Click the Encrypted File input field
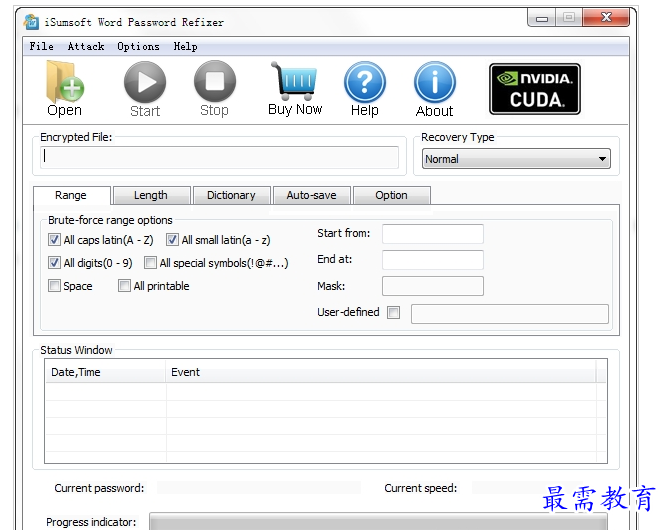Image resolution: width=664 pixels, height=530 pixels. click(219, 157)
